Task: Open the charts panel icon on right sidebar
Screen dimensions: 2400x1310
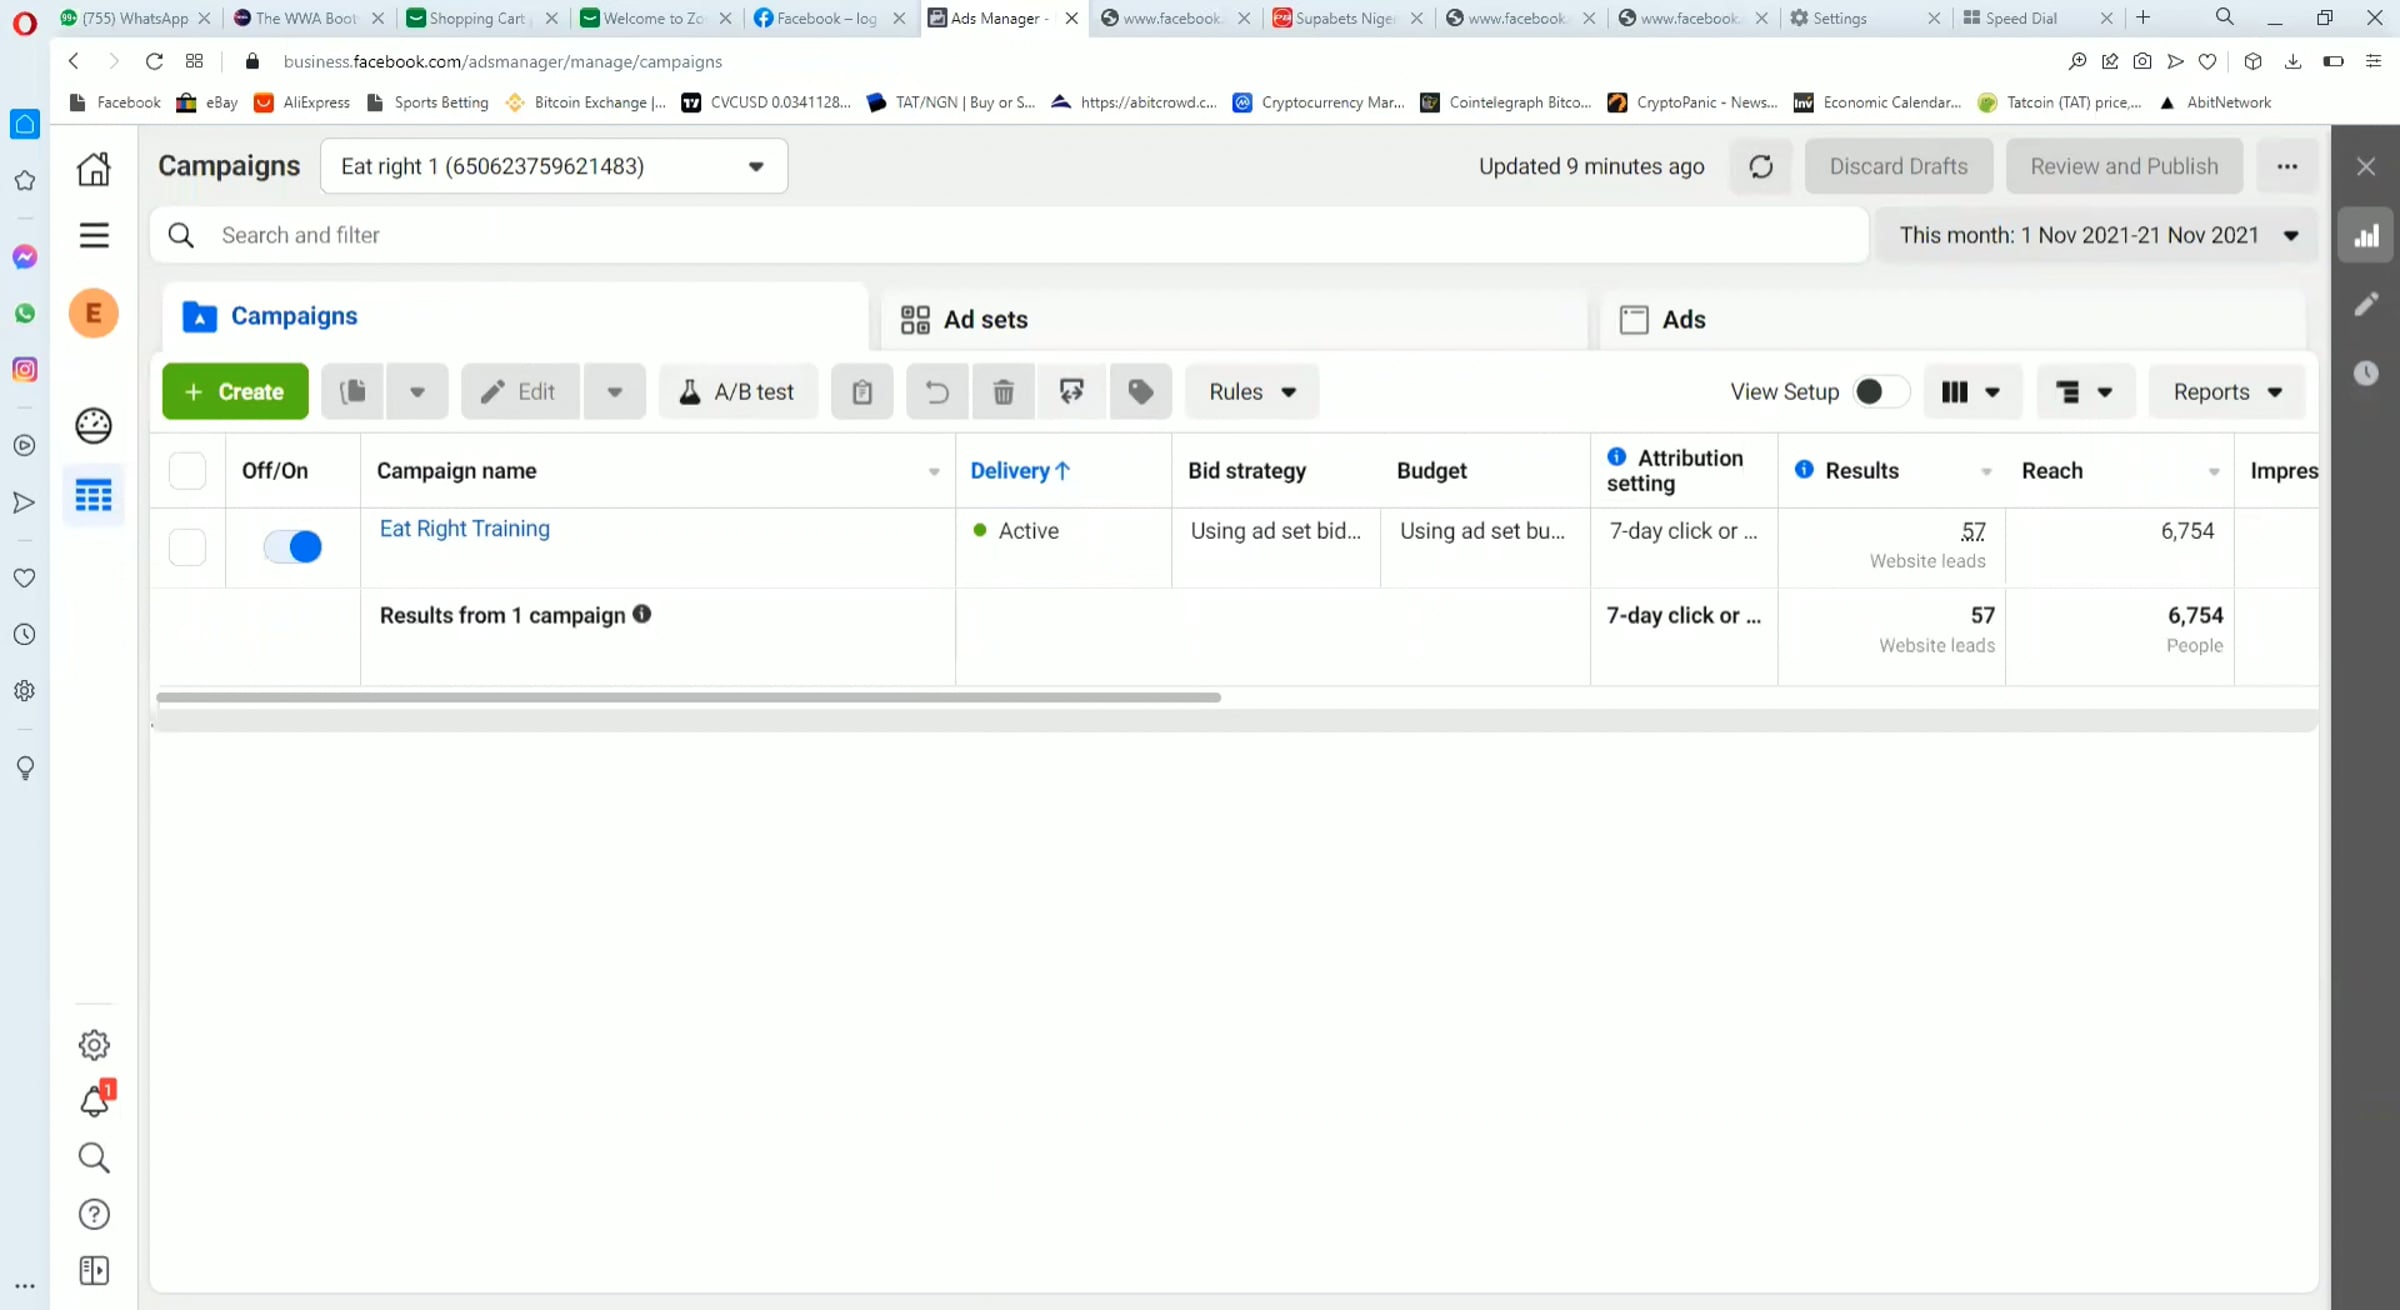Action: (x=2366, y=236)
